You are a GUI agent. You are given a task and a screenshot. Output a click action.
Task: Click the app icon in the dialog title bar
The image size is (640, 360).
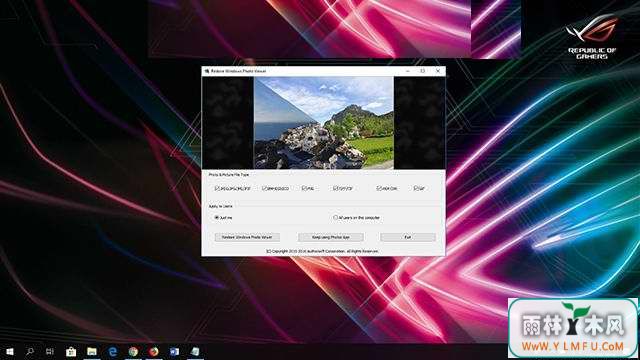pos(207,71)
